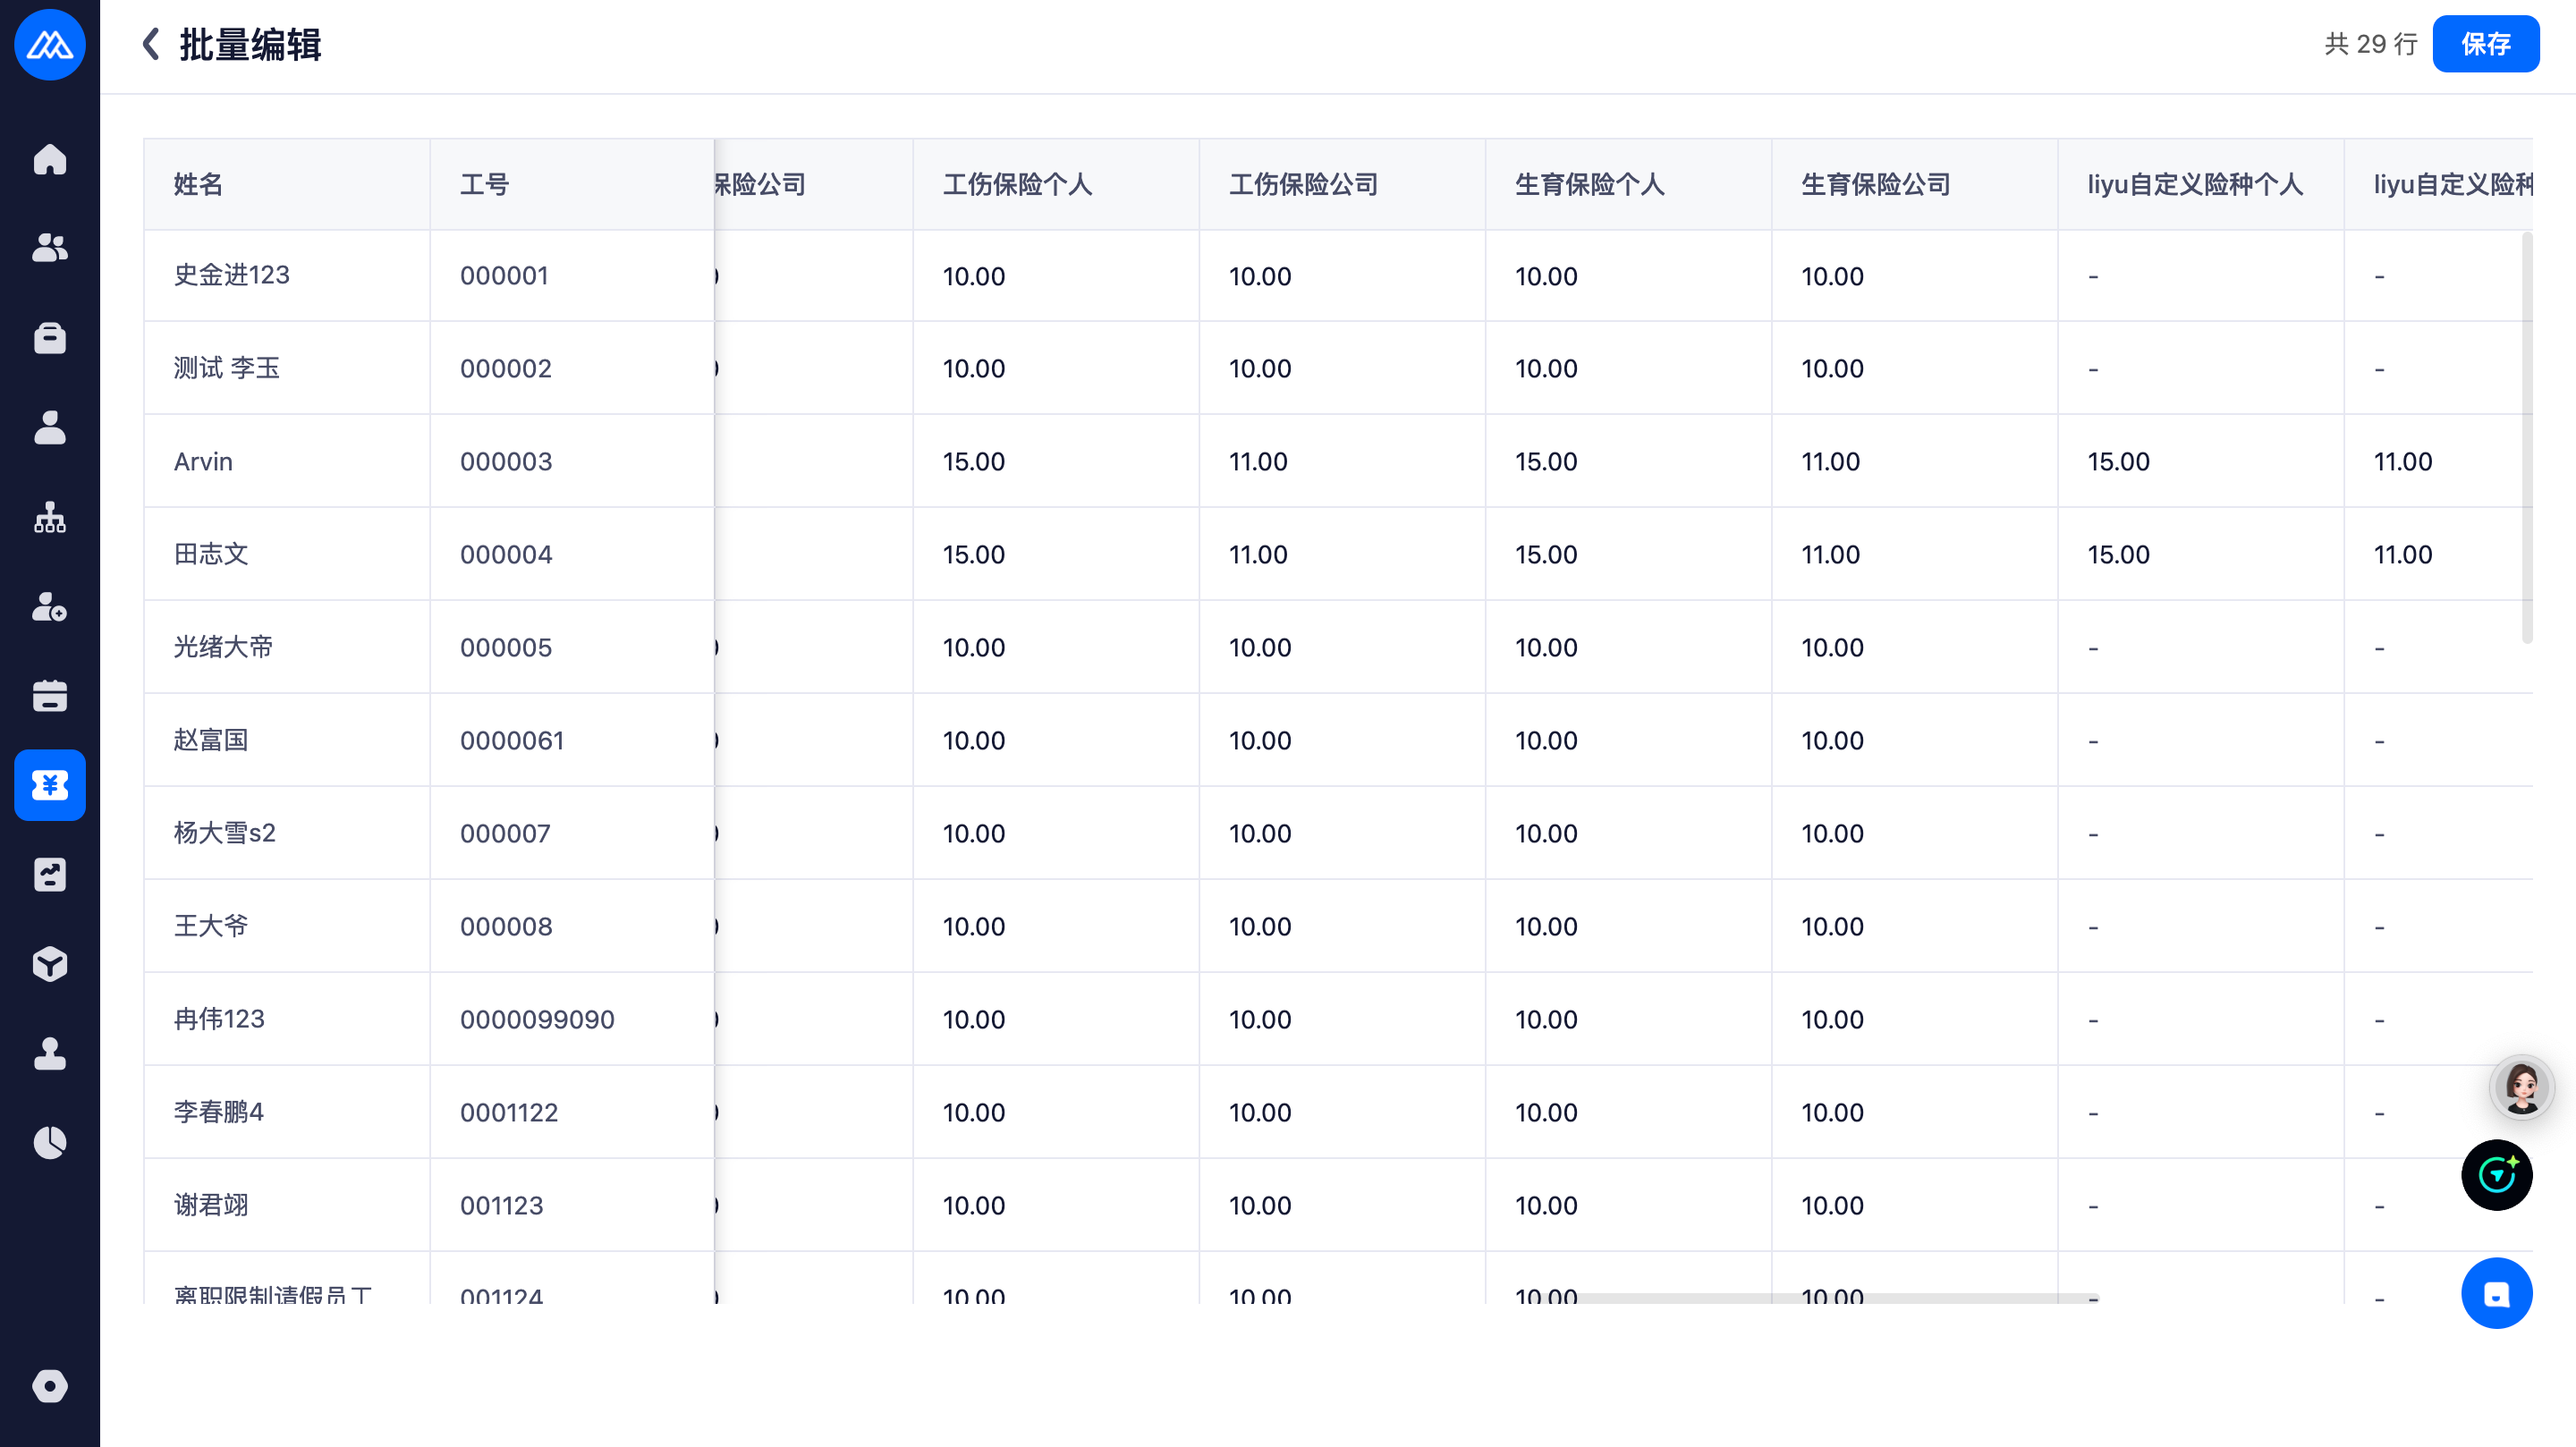Open the black AI compass floating button
The image size is (2576, 1447).
point(2496,1175)
